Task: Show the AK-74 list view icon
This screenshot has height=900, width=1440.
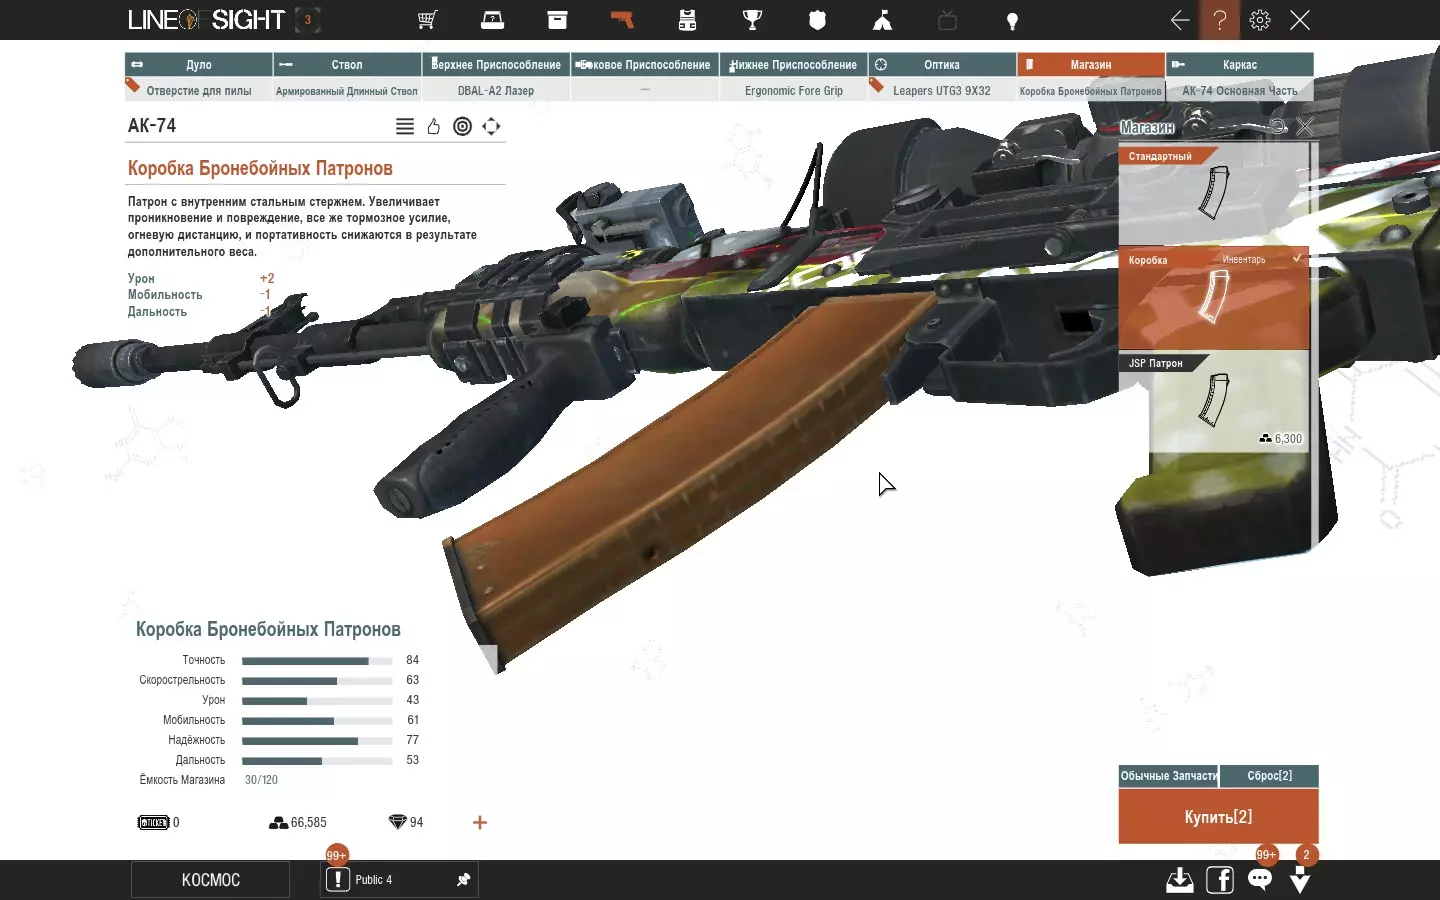Action: (405, 126)
